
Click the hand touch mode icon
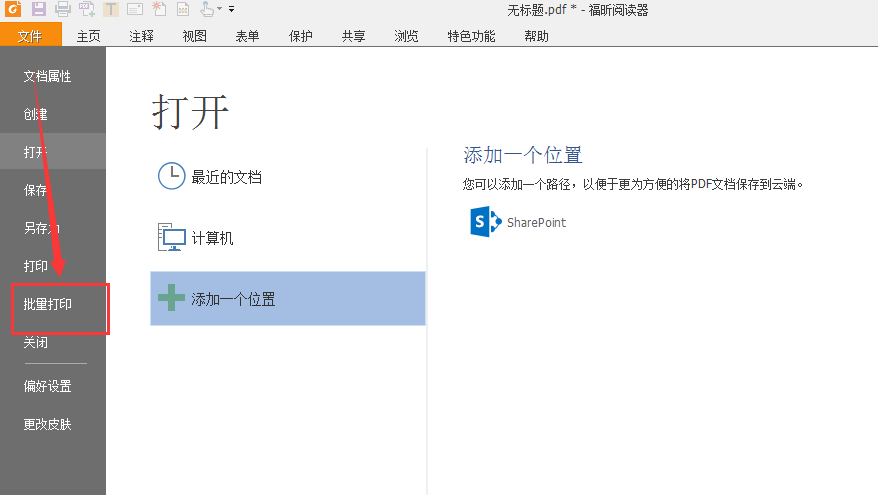(207, 8)
